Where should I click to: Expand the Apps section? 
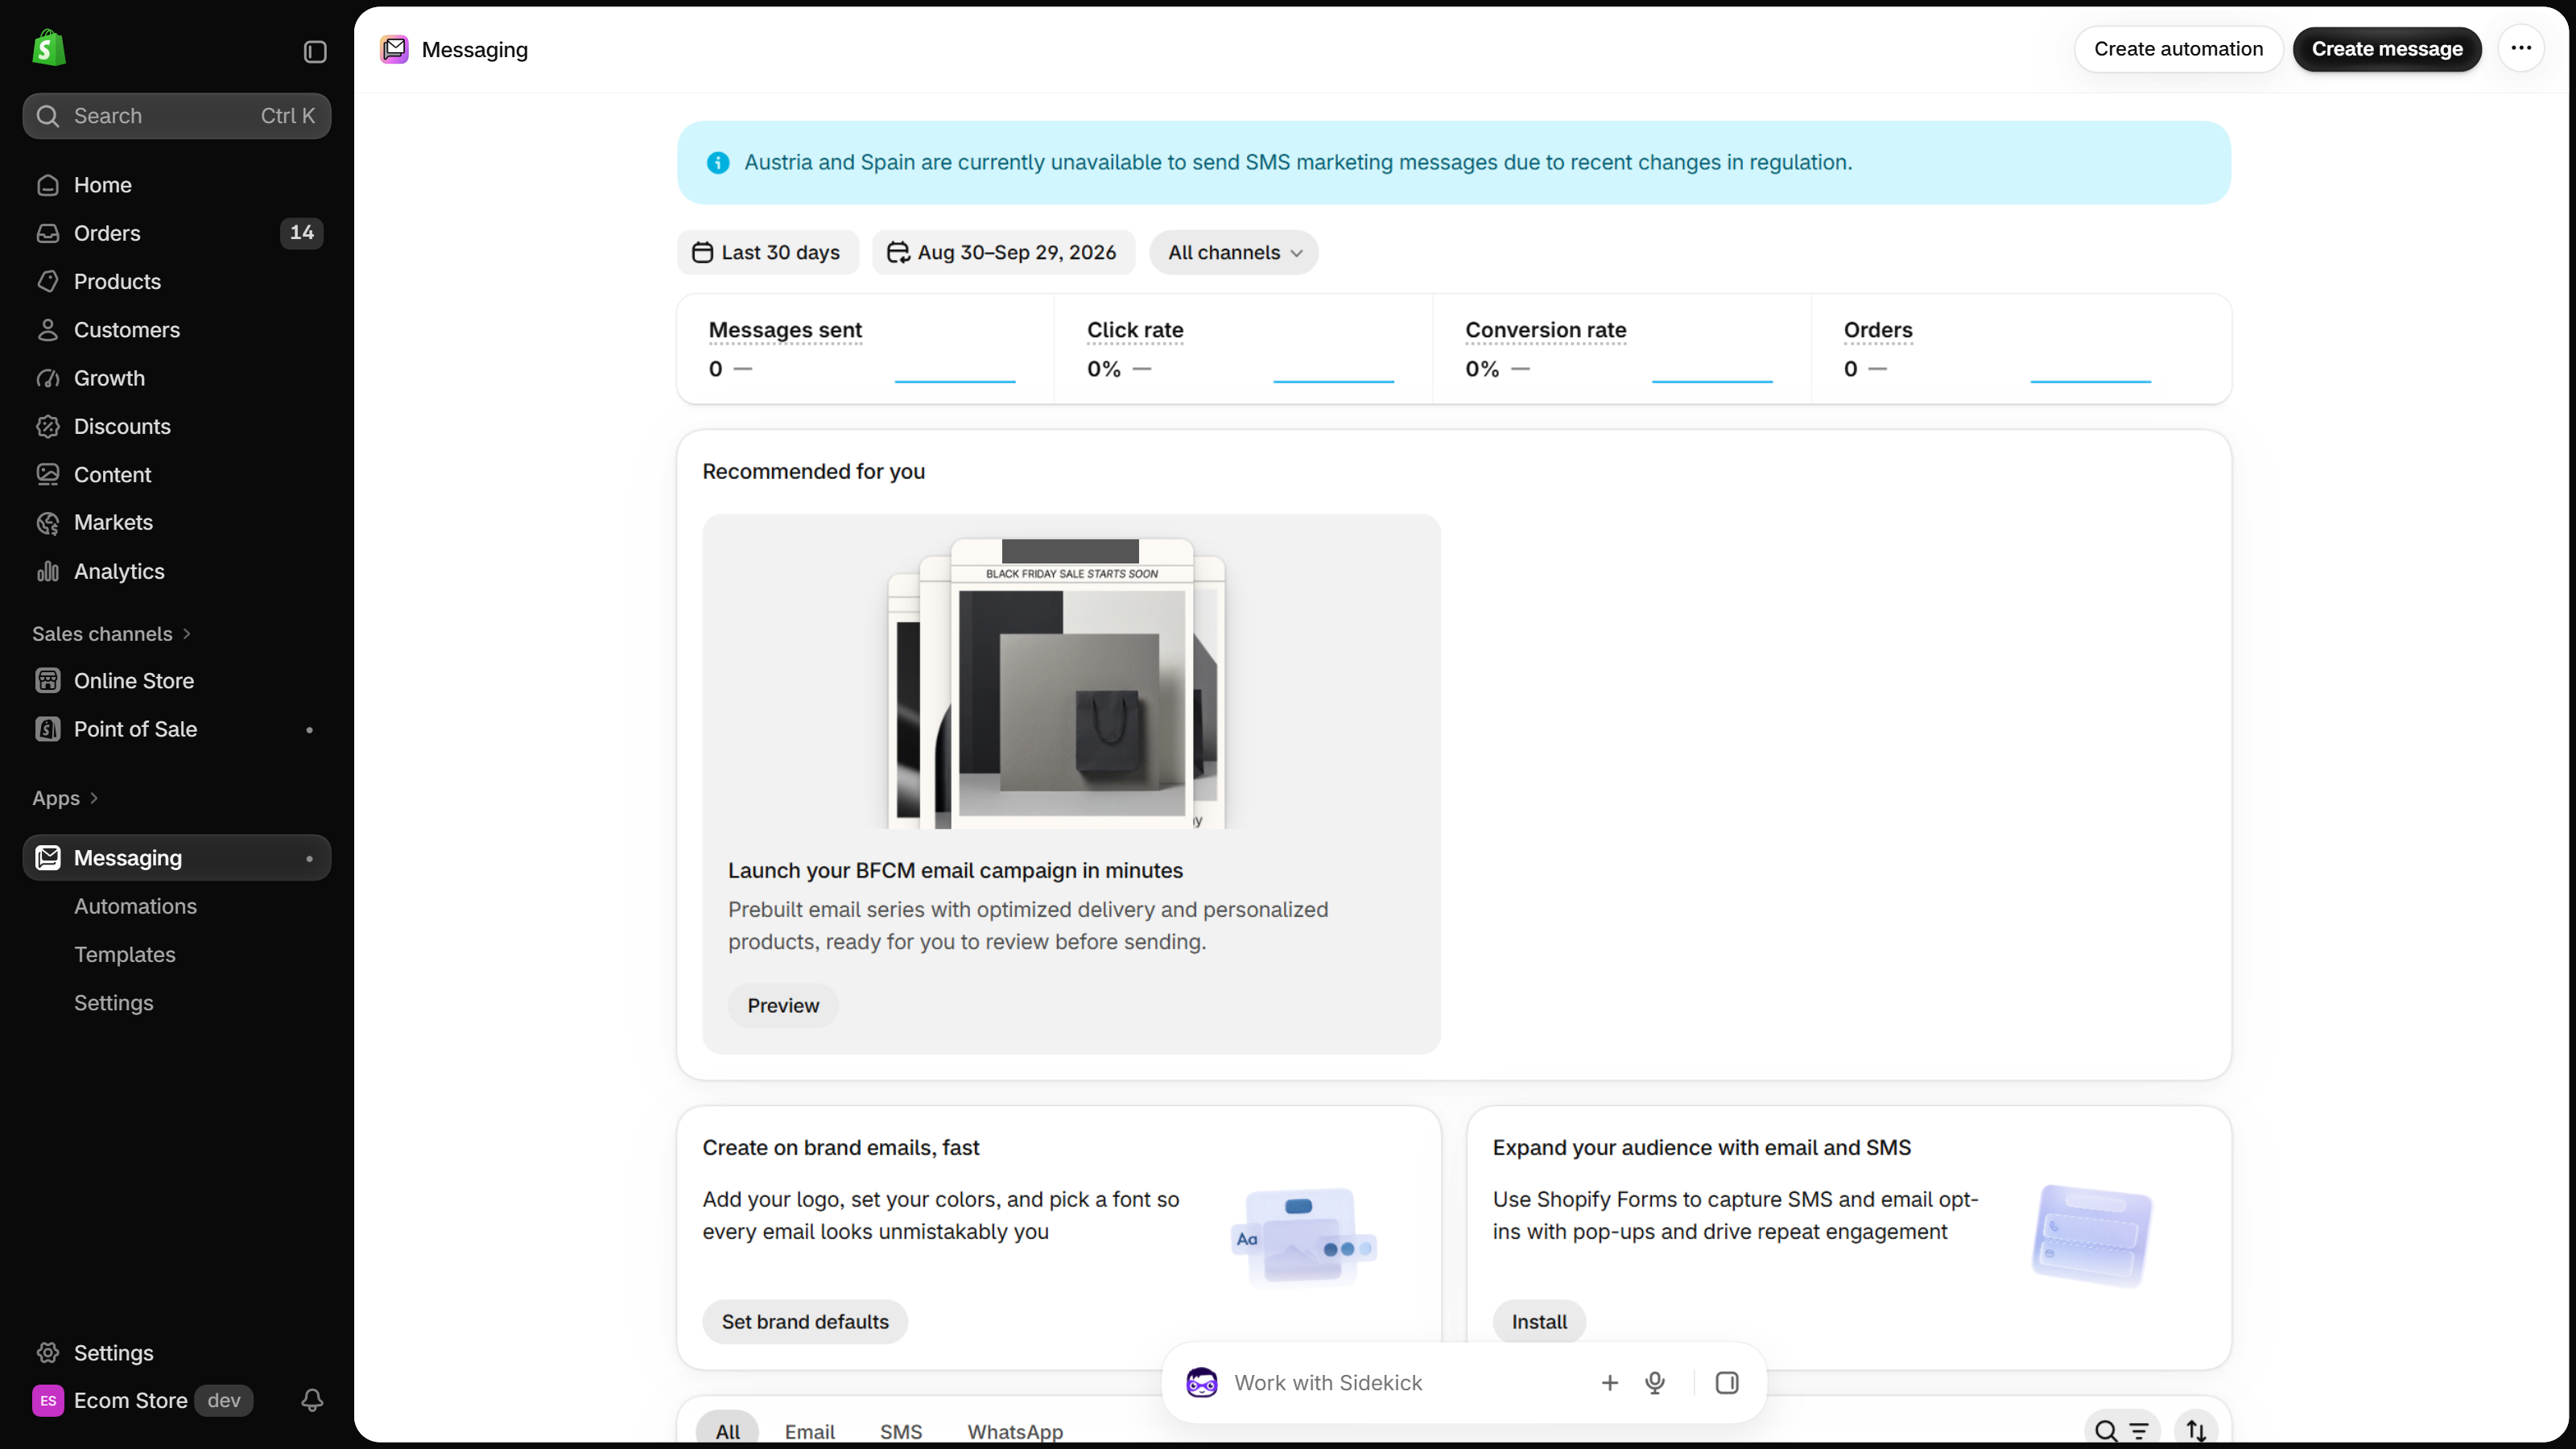tap(65, 798)
